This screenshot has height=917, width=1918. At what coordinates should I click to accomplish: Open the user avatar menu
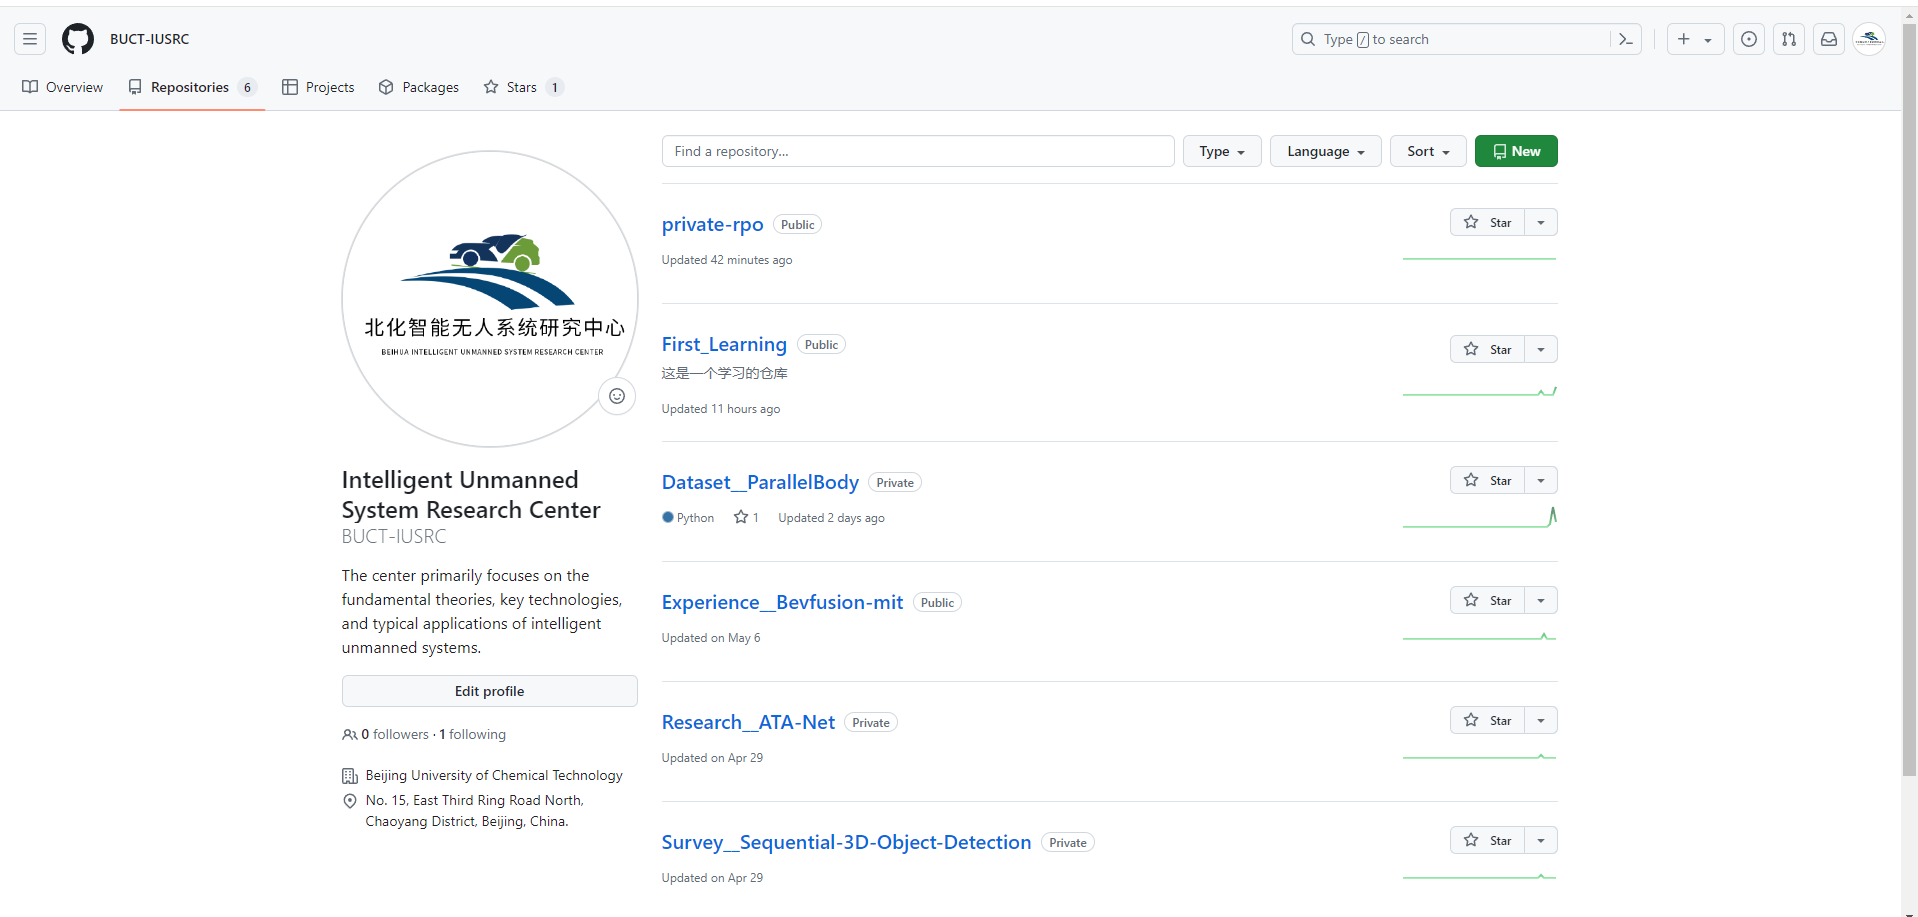pos(1869,39)
